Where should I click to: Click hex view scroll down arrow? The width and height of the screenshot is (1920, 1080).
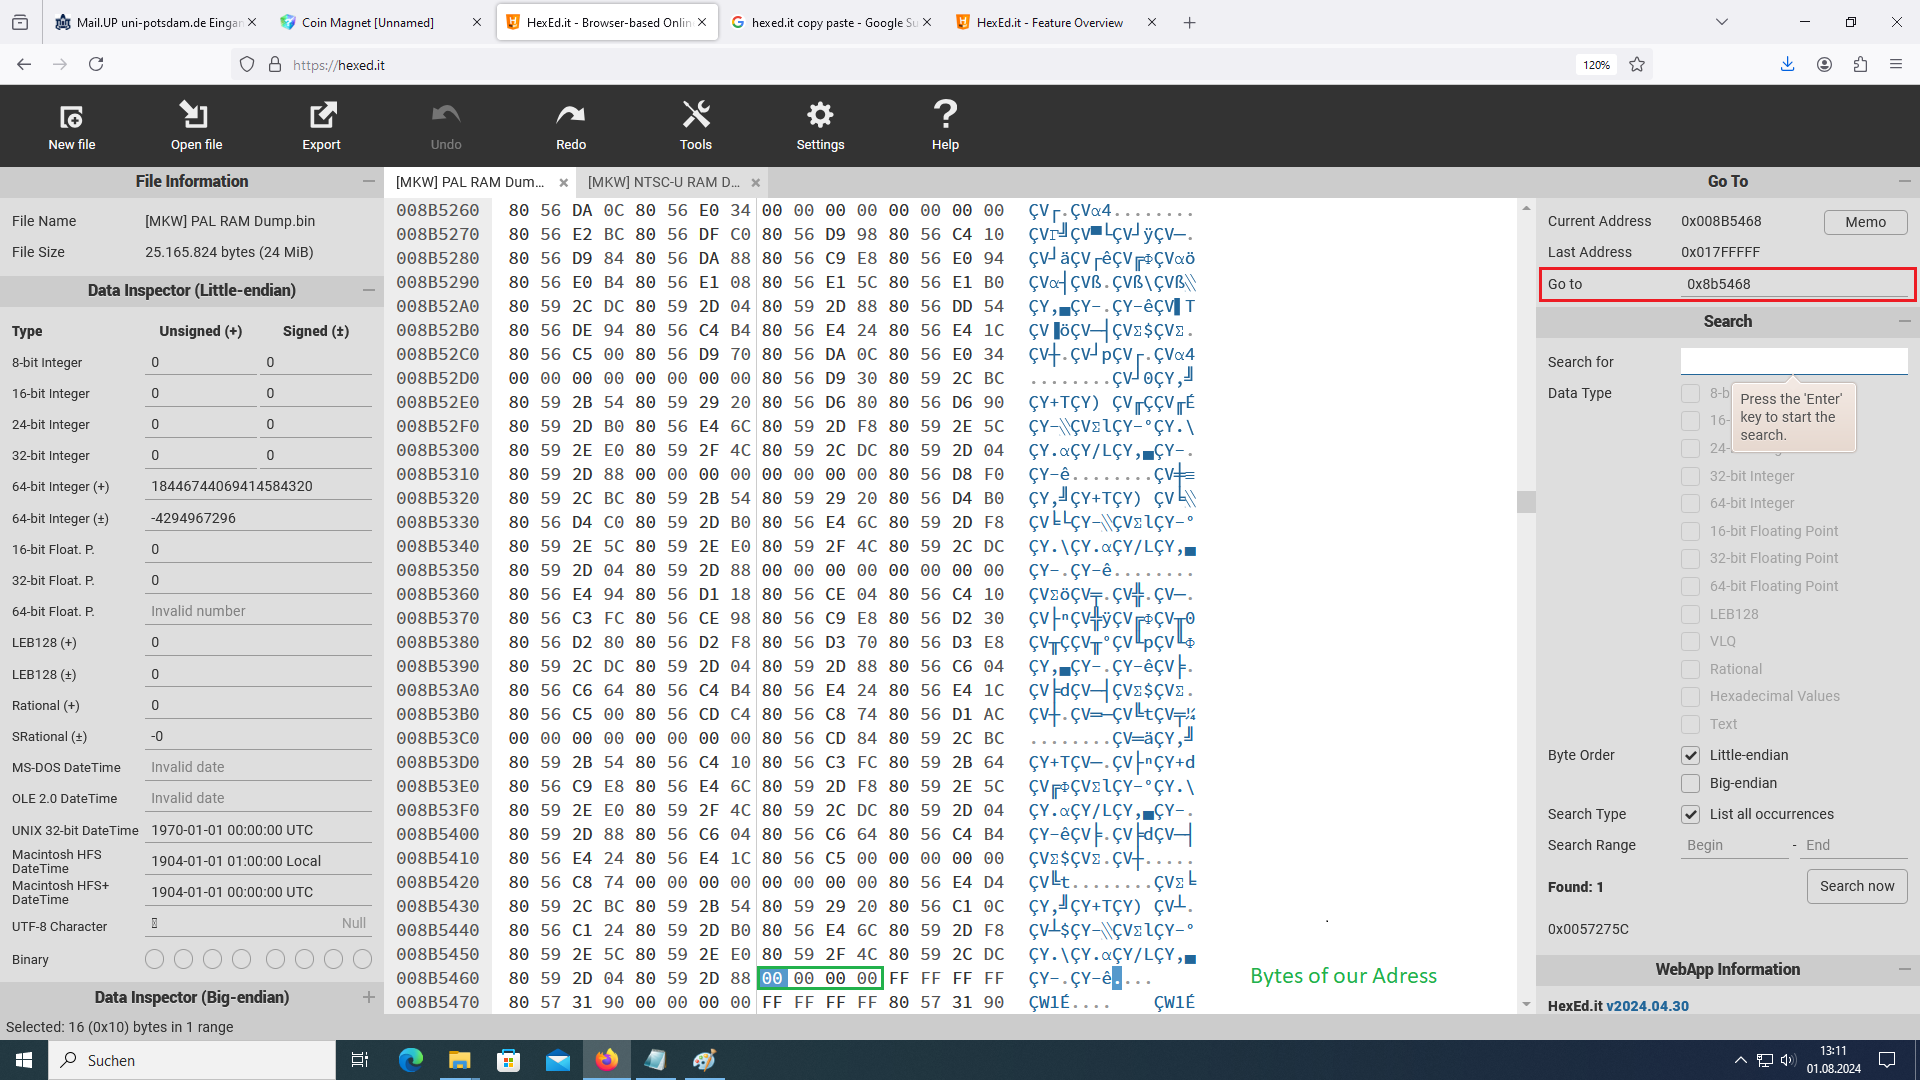click(1526, 1004)
